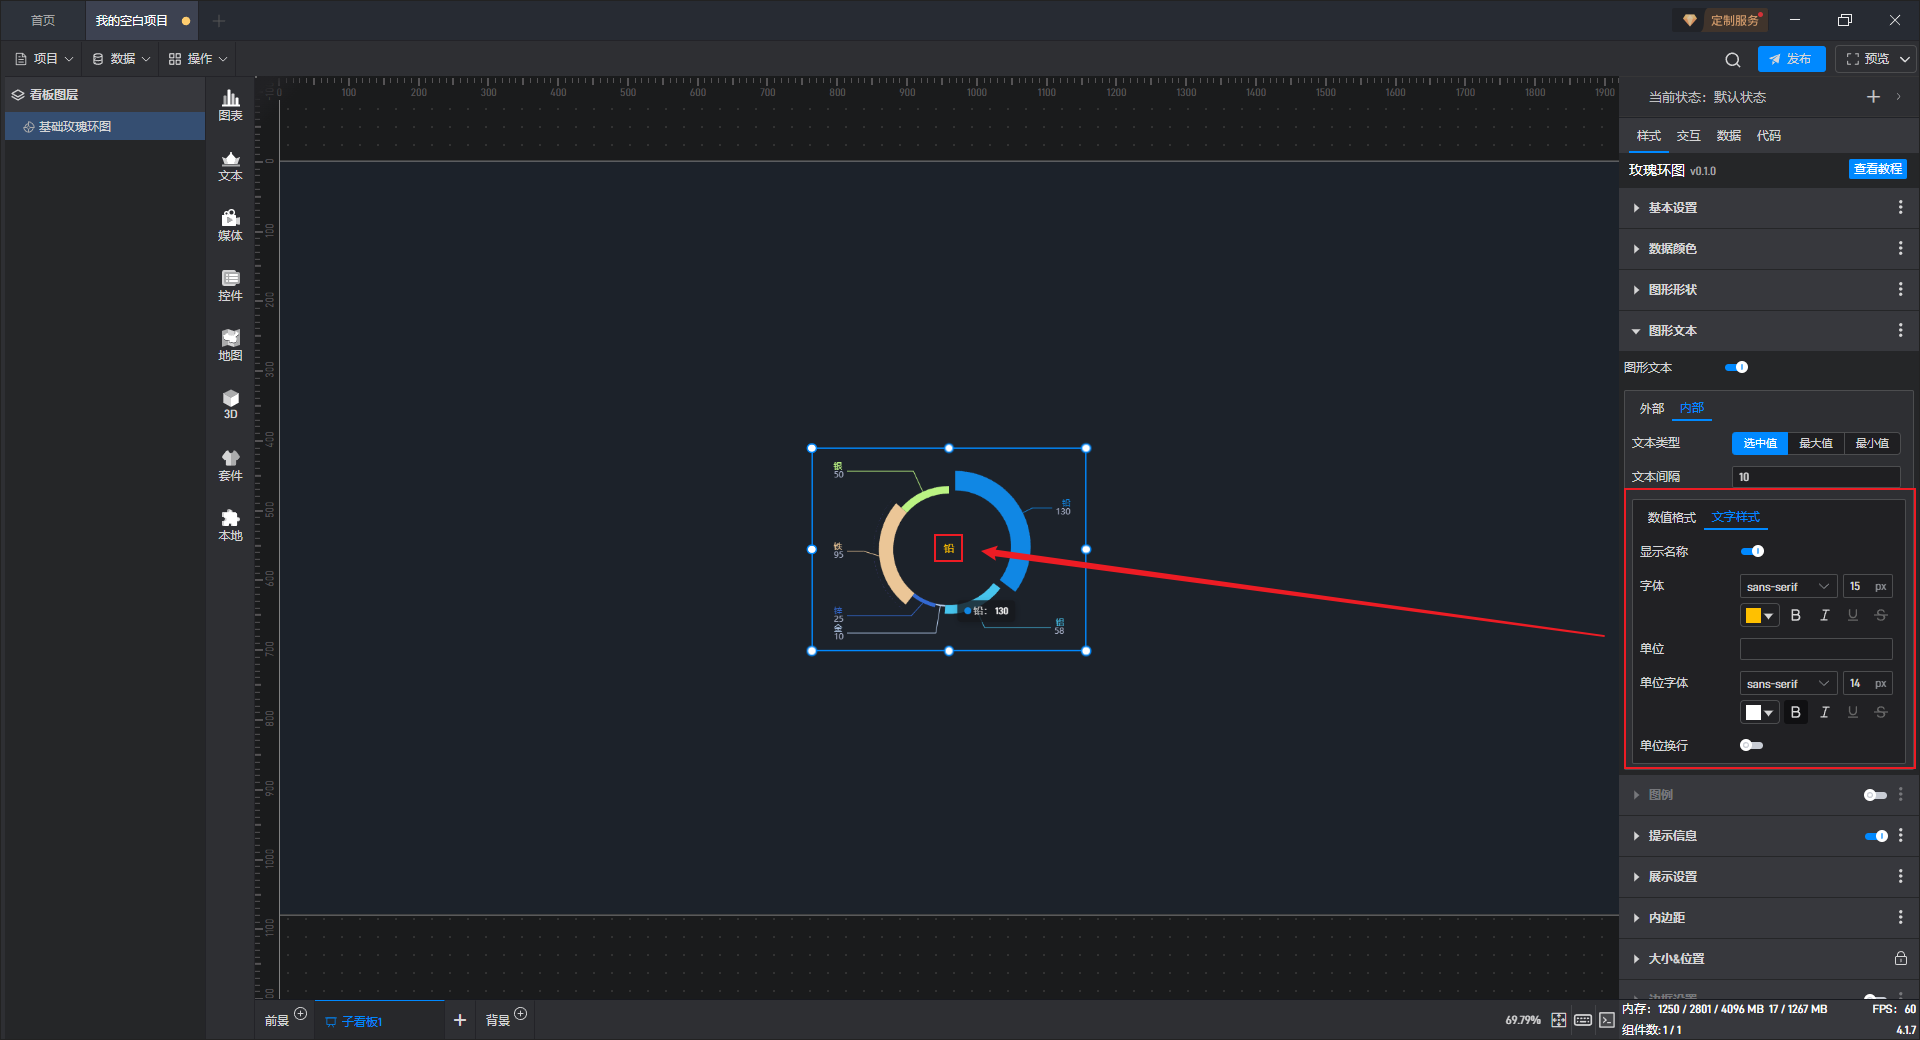Click the search magnifier icon in toolbar
Viewport: 1920px width, 1040px height.
click(x=1733, y=59)
